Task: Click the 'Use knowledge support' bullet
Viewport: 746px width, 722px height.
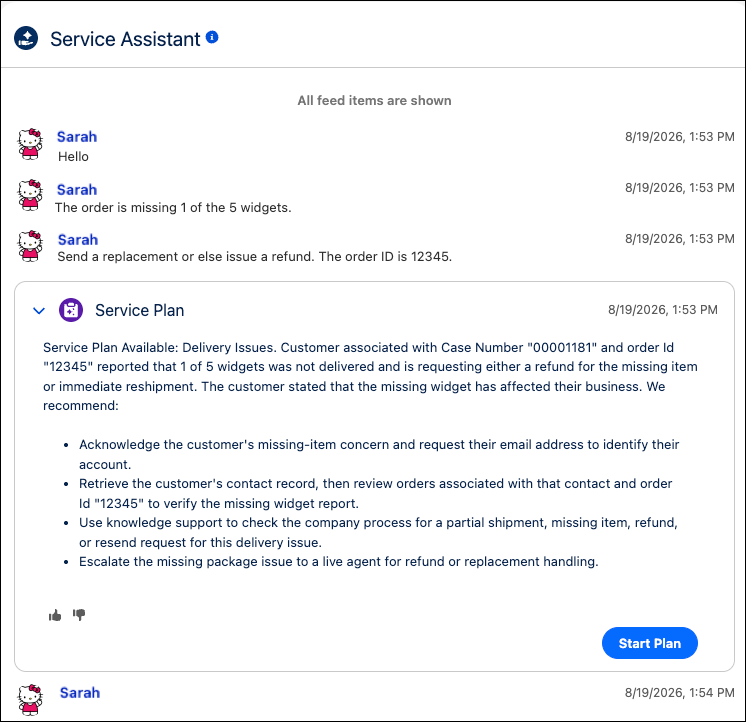Action: (x=378, y=532)
